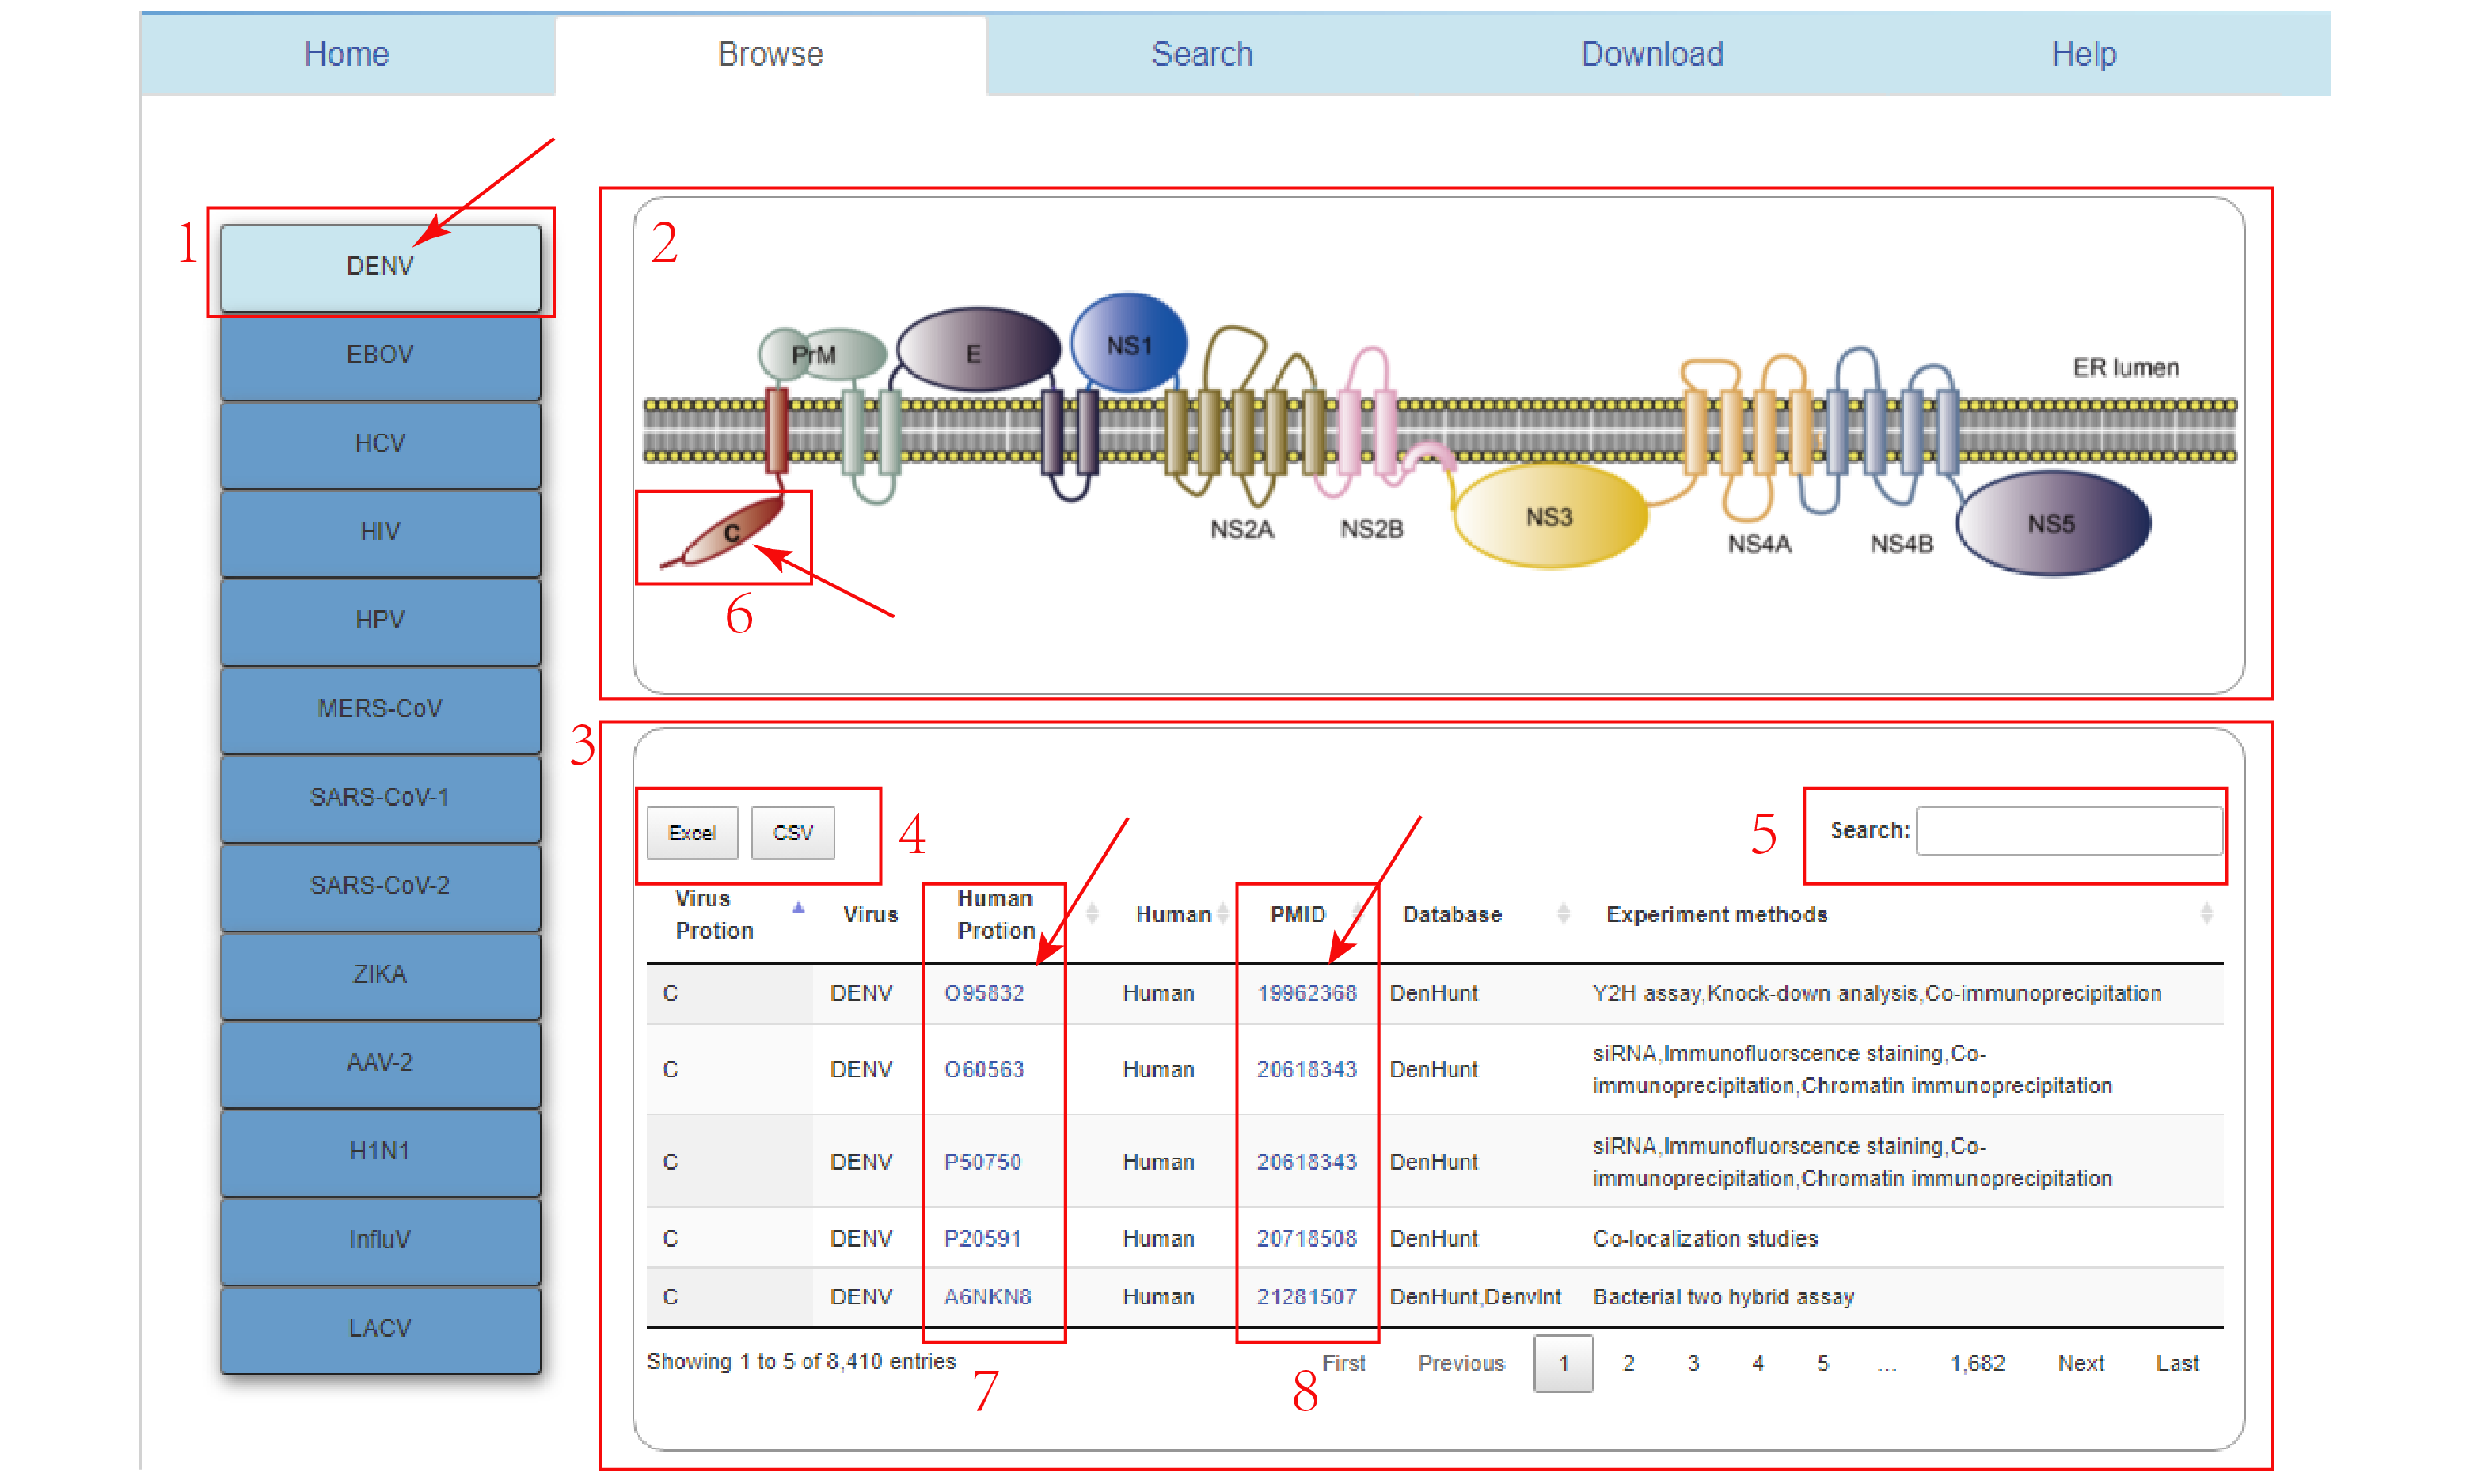Open the Search tab
The height and width of the screenshot is (1484, 2474).
pyautogui.click(x=1201, y=54)
